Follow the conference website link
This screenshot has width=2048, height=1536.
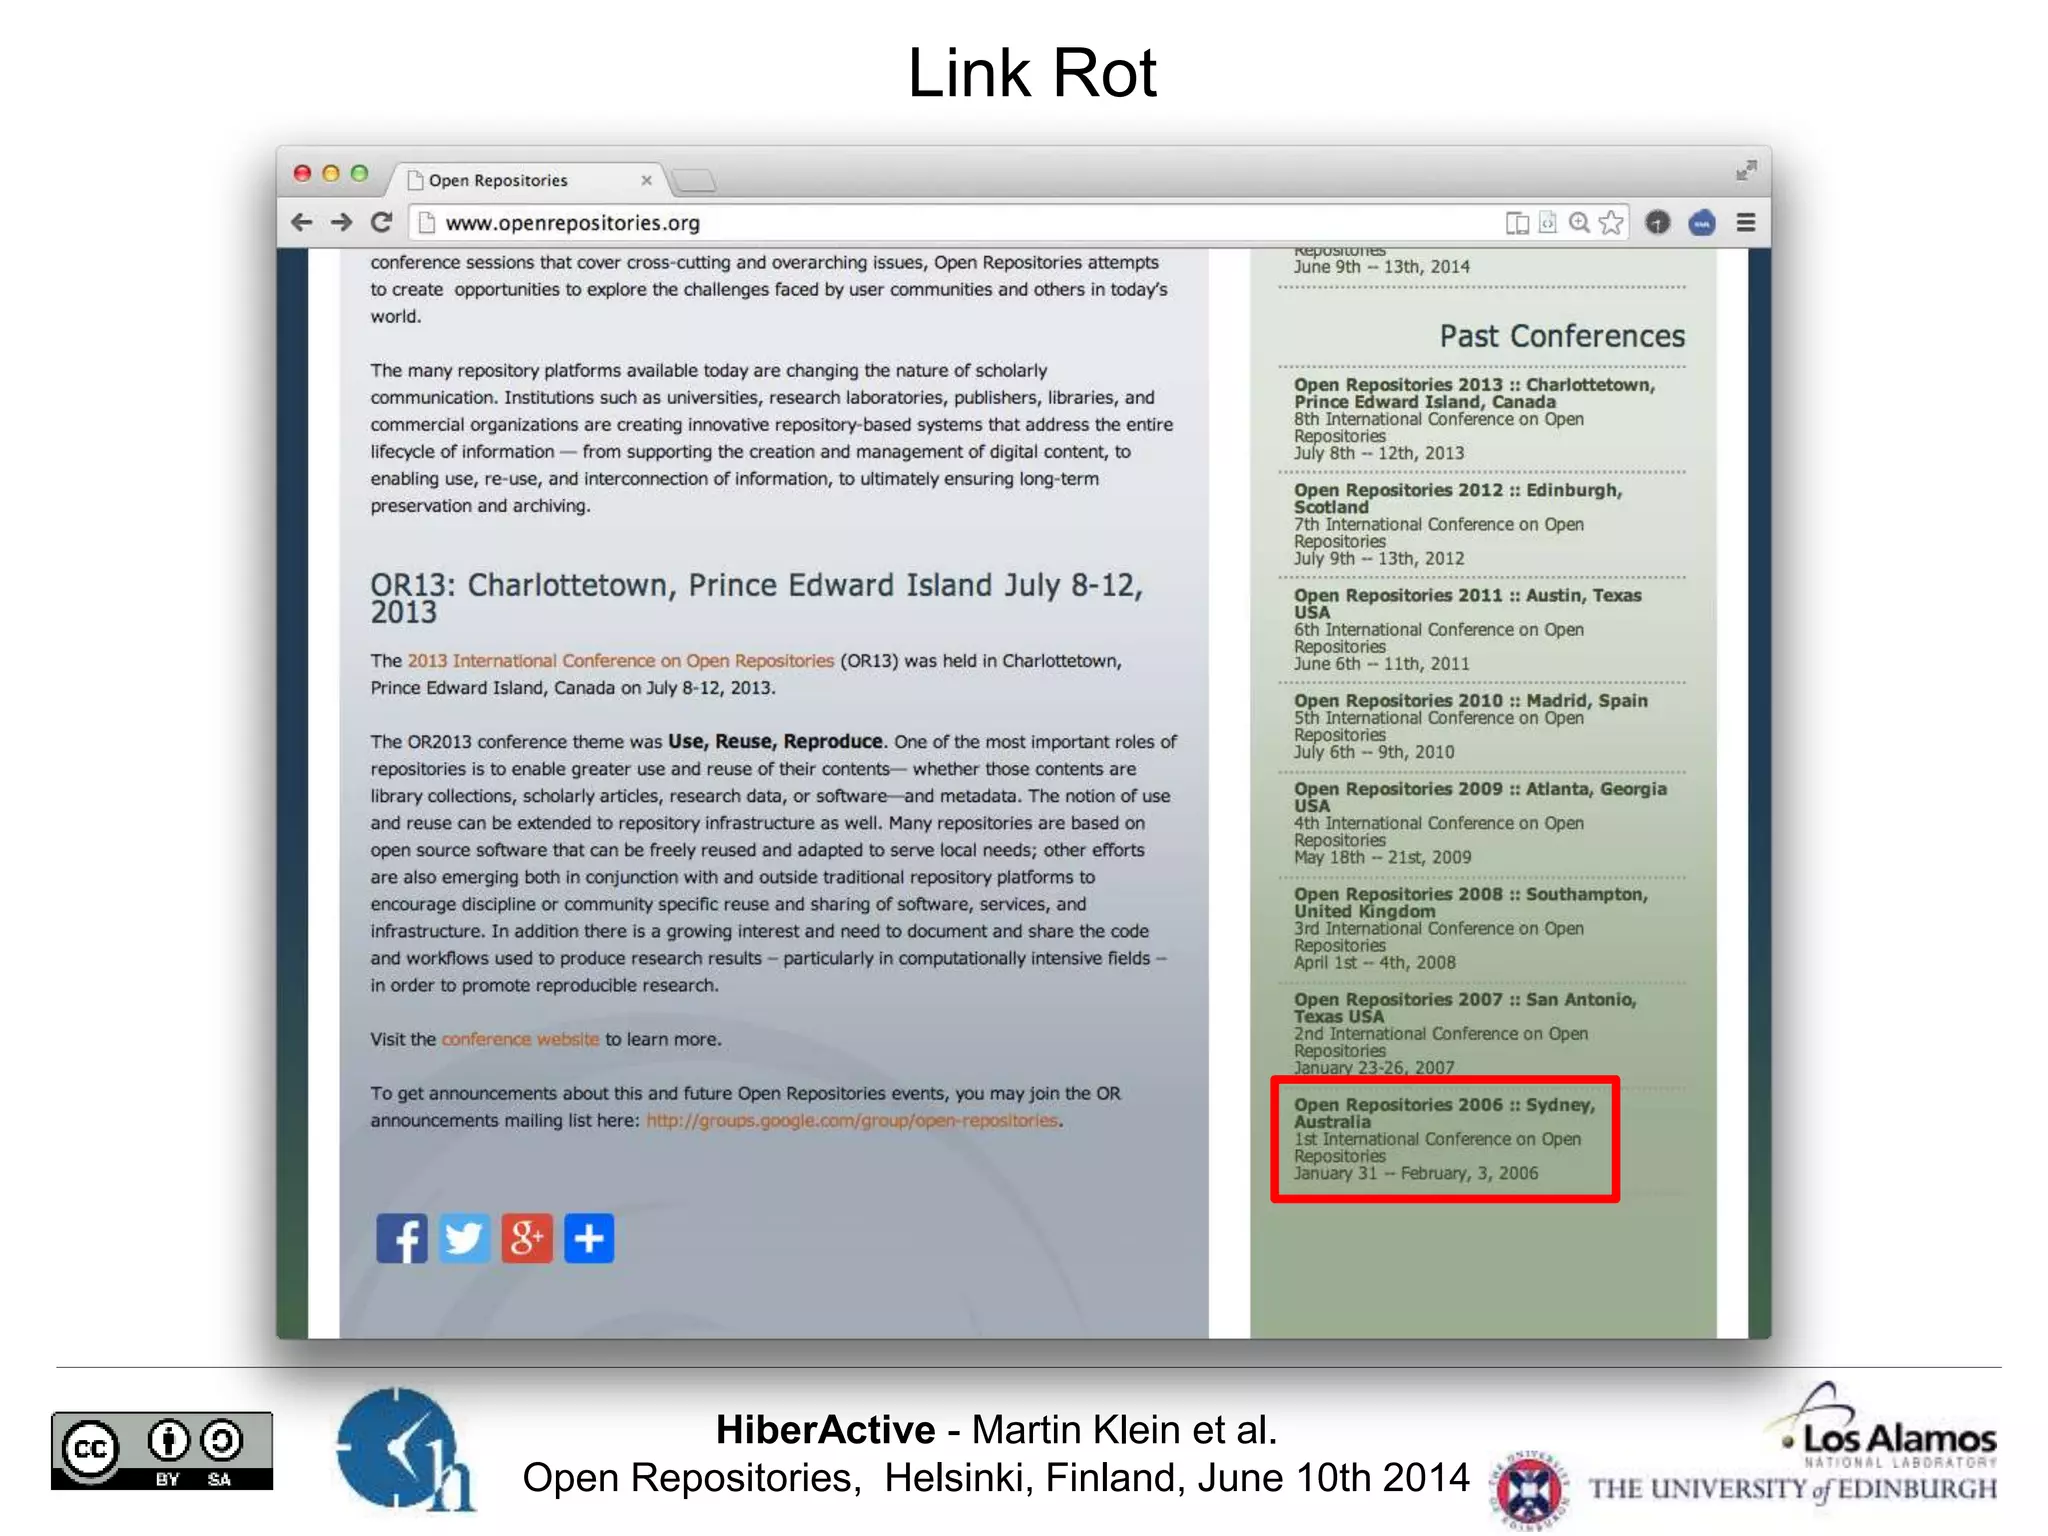pos(520,1039)
